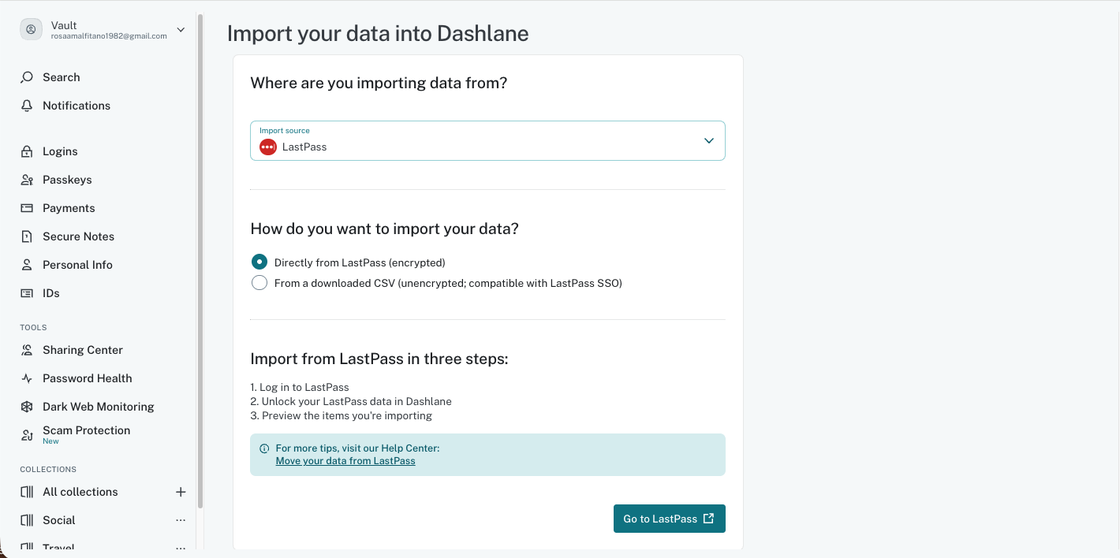
Task: Open Notifications from the sidebar
Action: (76, 106)
